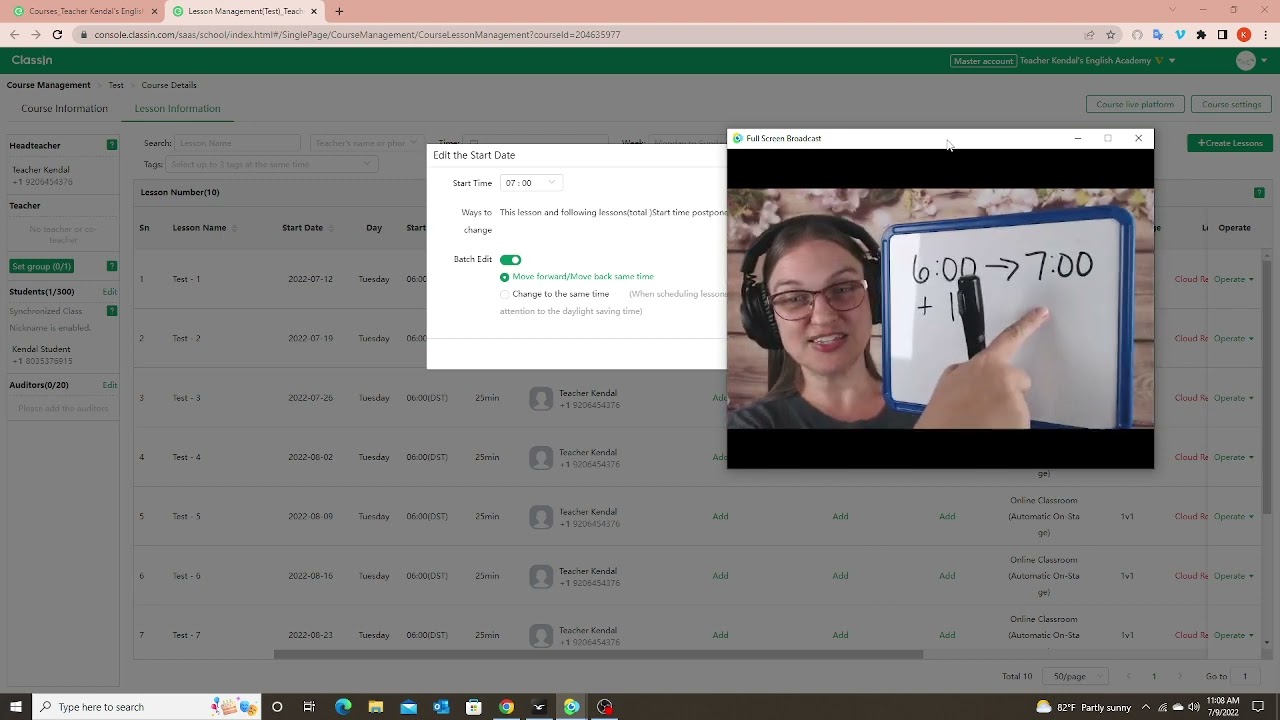Go to the Test breadcrumb
This screenshot has width=1280, height=720.
coord(116,85)
